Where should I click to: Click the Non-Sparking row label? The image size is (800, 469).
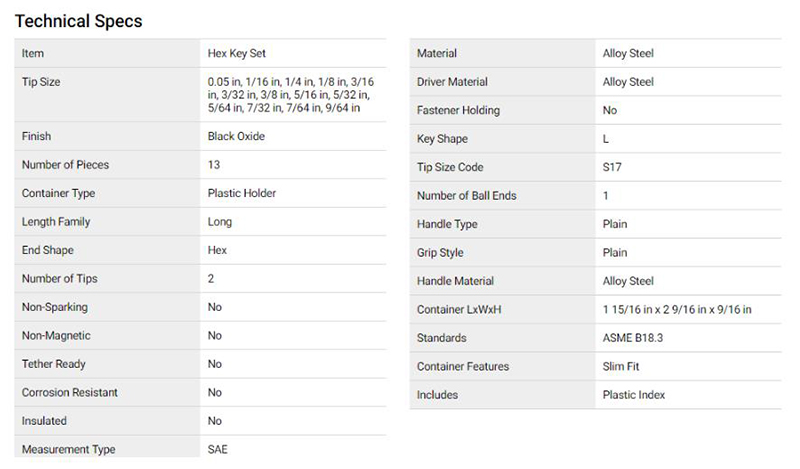(x=54, y=307)
